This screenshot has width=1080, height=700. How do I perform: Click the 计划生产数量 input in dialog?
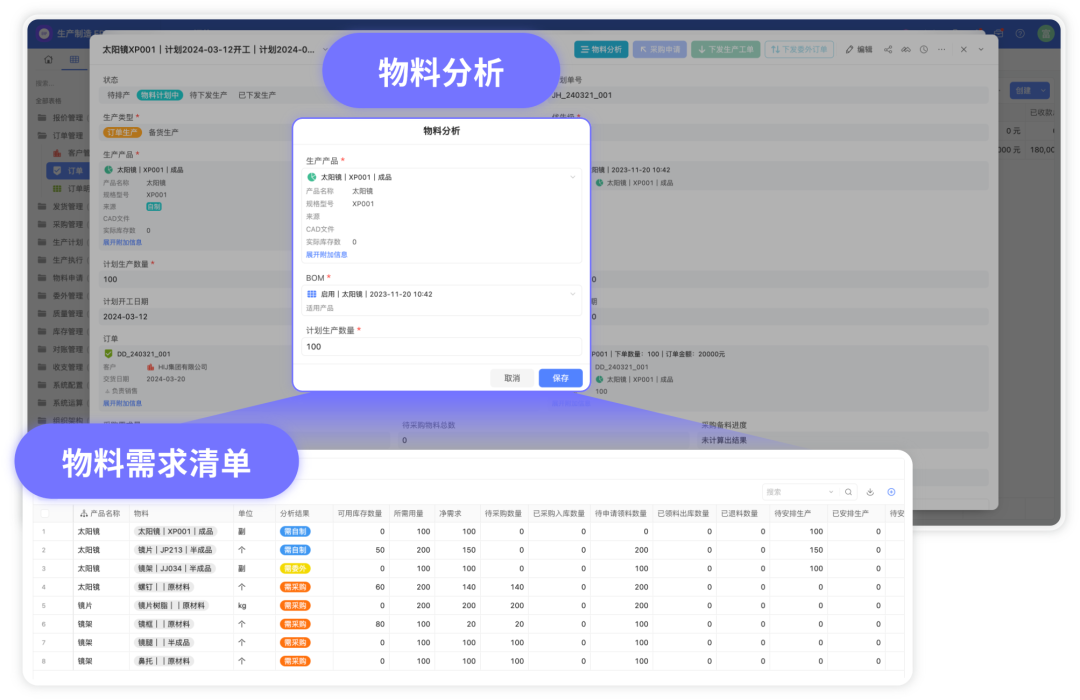(x=441, y=346)
